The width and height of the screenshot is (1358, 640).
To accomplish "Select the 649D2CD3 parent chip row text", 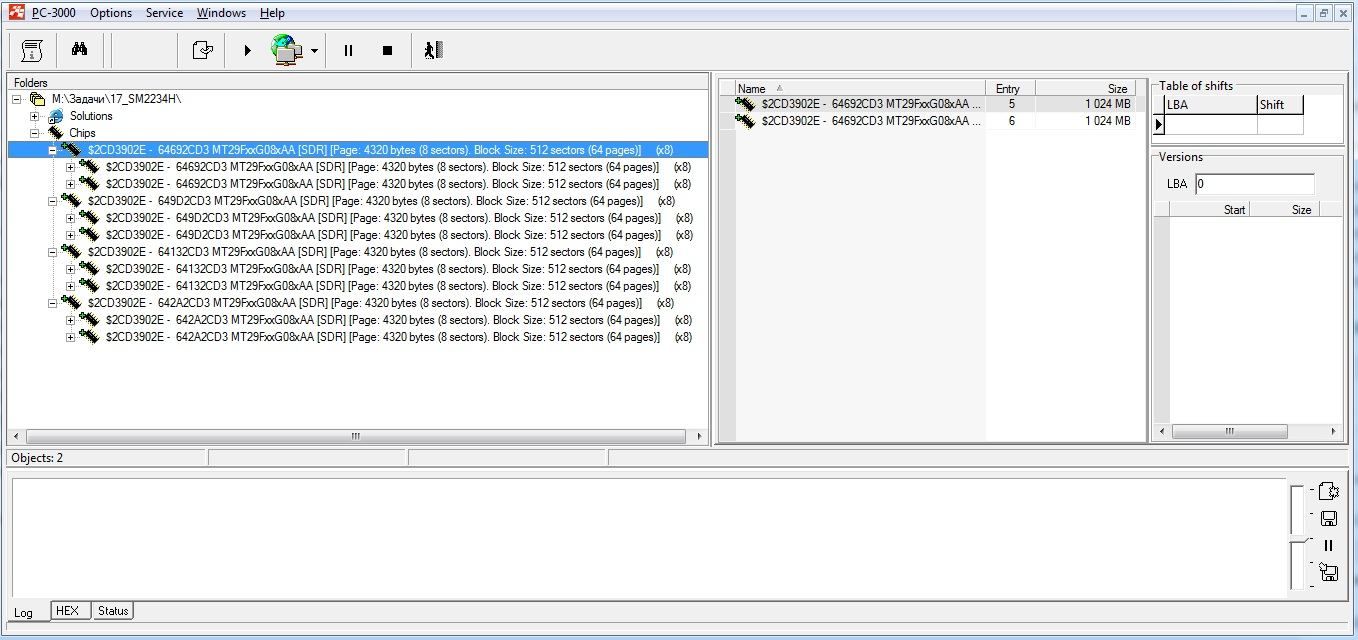I will point(381,201).
